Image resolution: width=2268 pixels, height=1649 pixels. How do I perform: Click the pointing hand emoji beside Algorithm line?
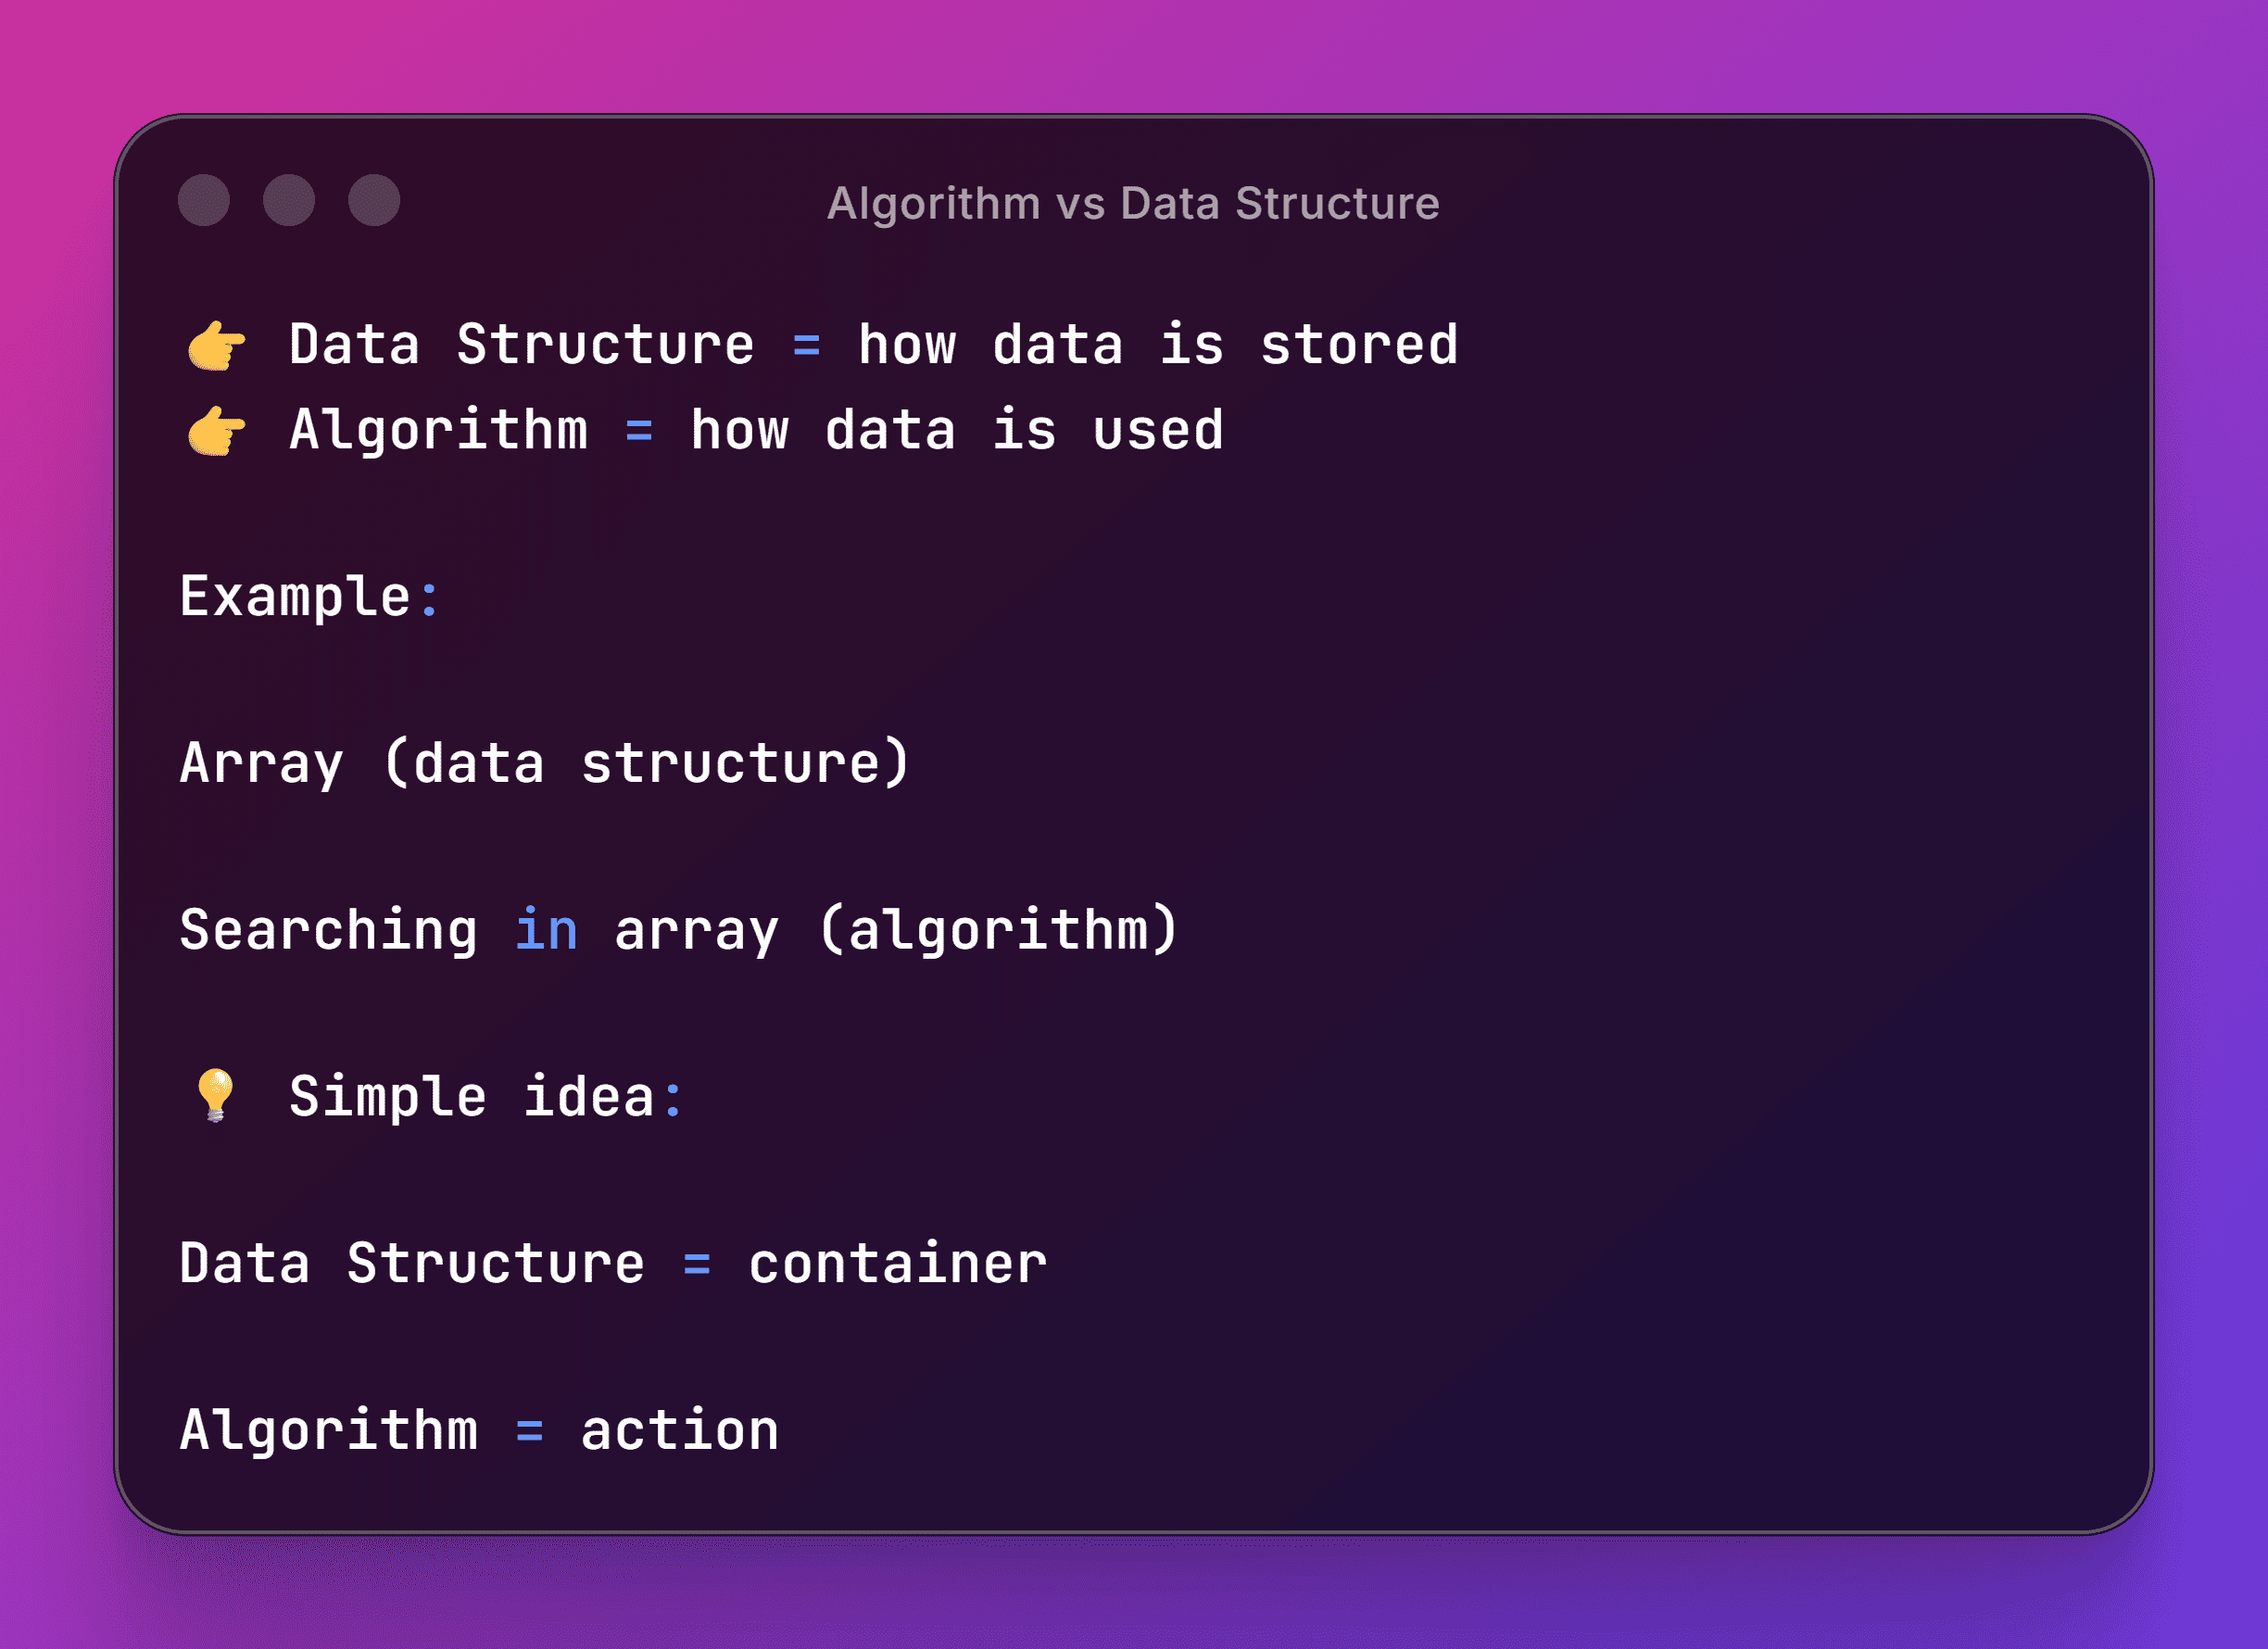point(216,431)
